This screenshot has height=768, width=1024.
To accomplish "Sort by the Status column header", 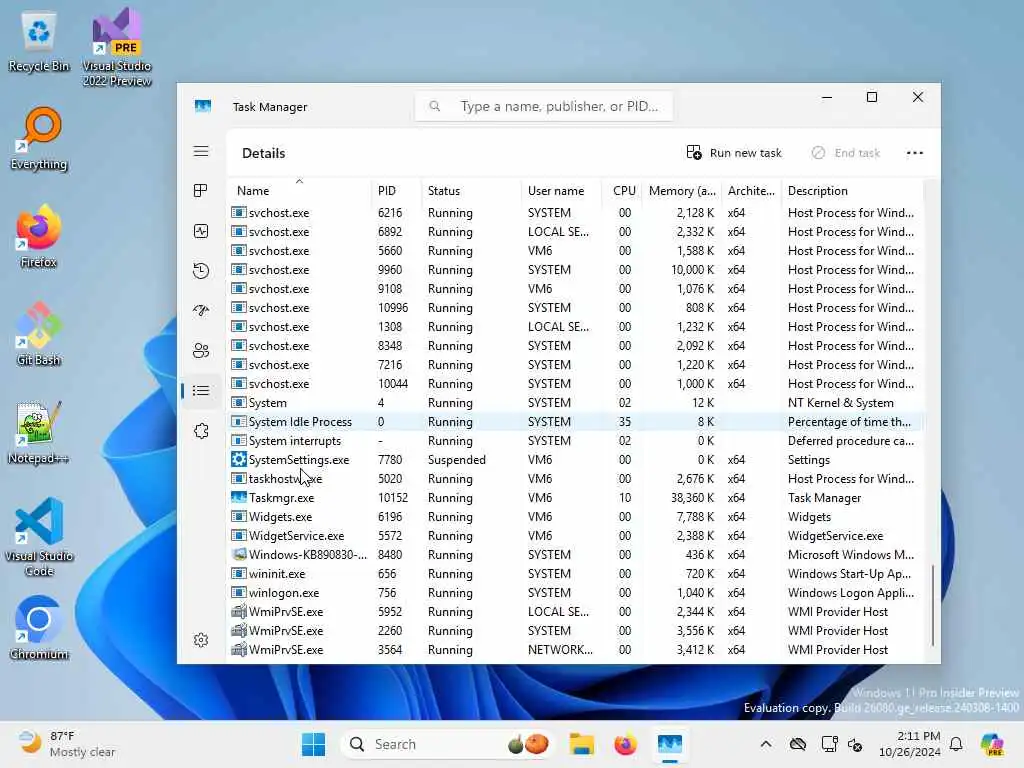I will click(x=471, y=190).
